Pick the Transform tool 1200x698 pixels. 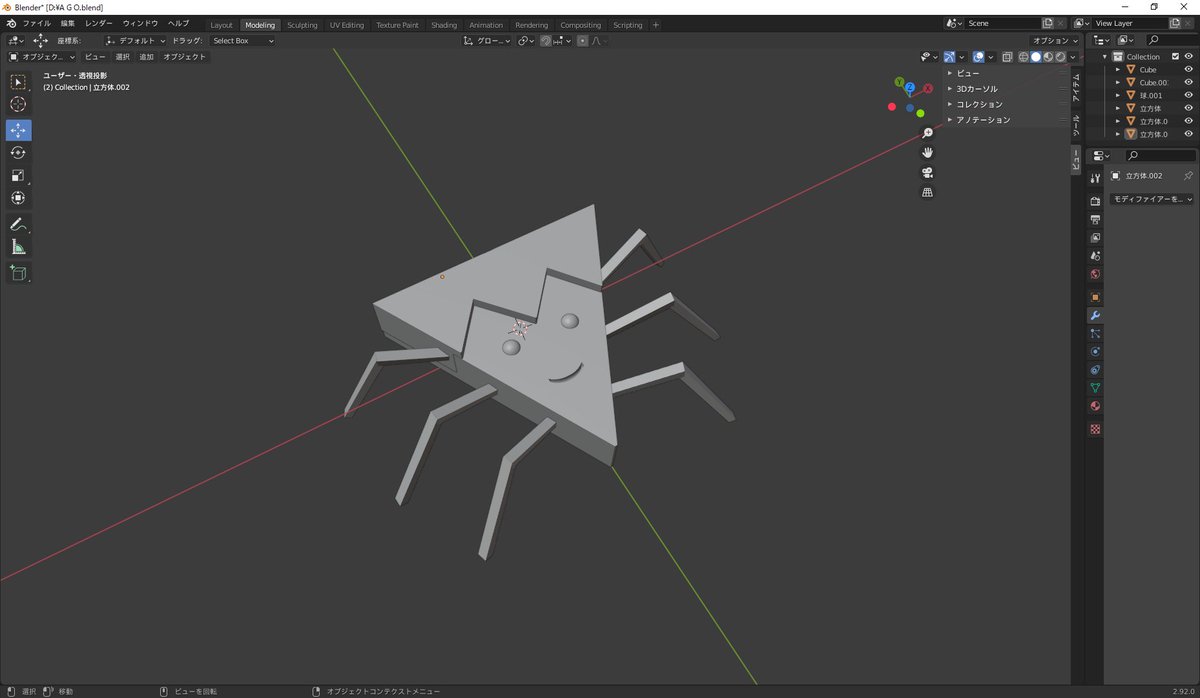click(x=18, y=198)
